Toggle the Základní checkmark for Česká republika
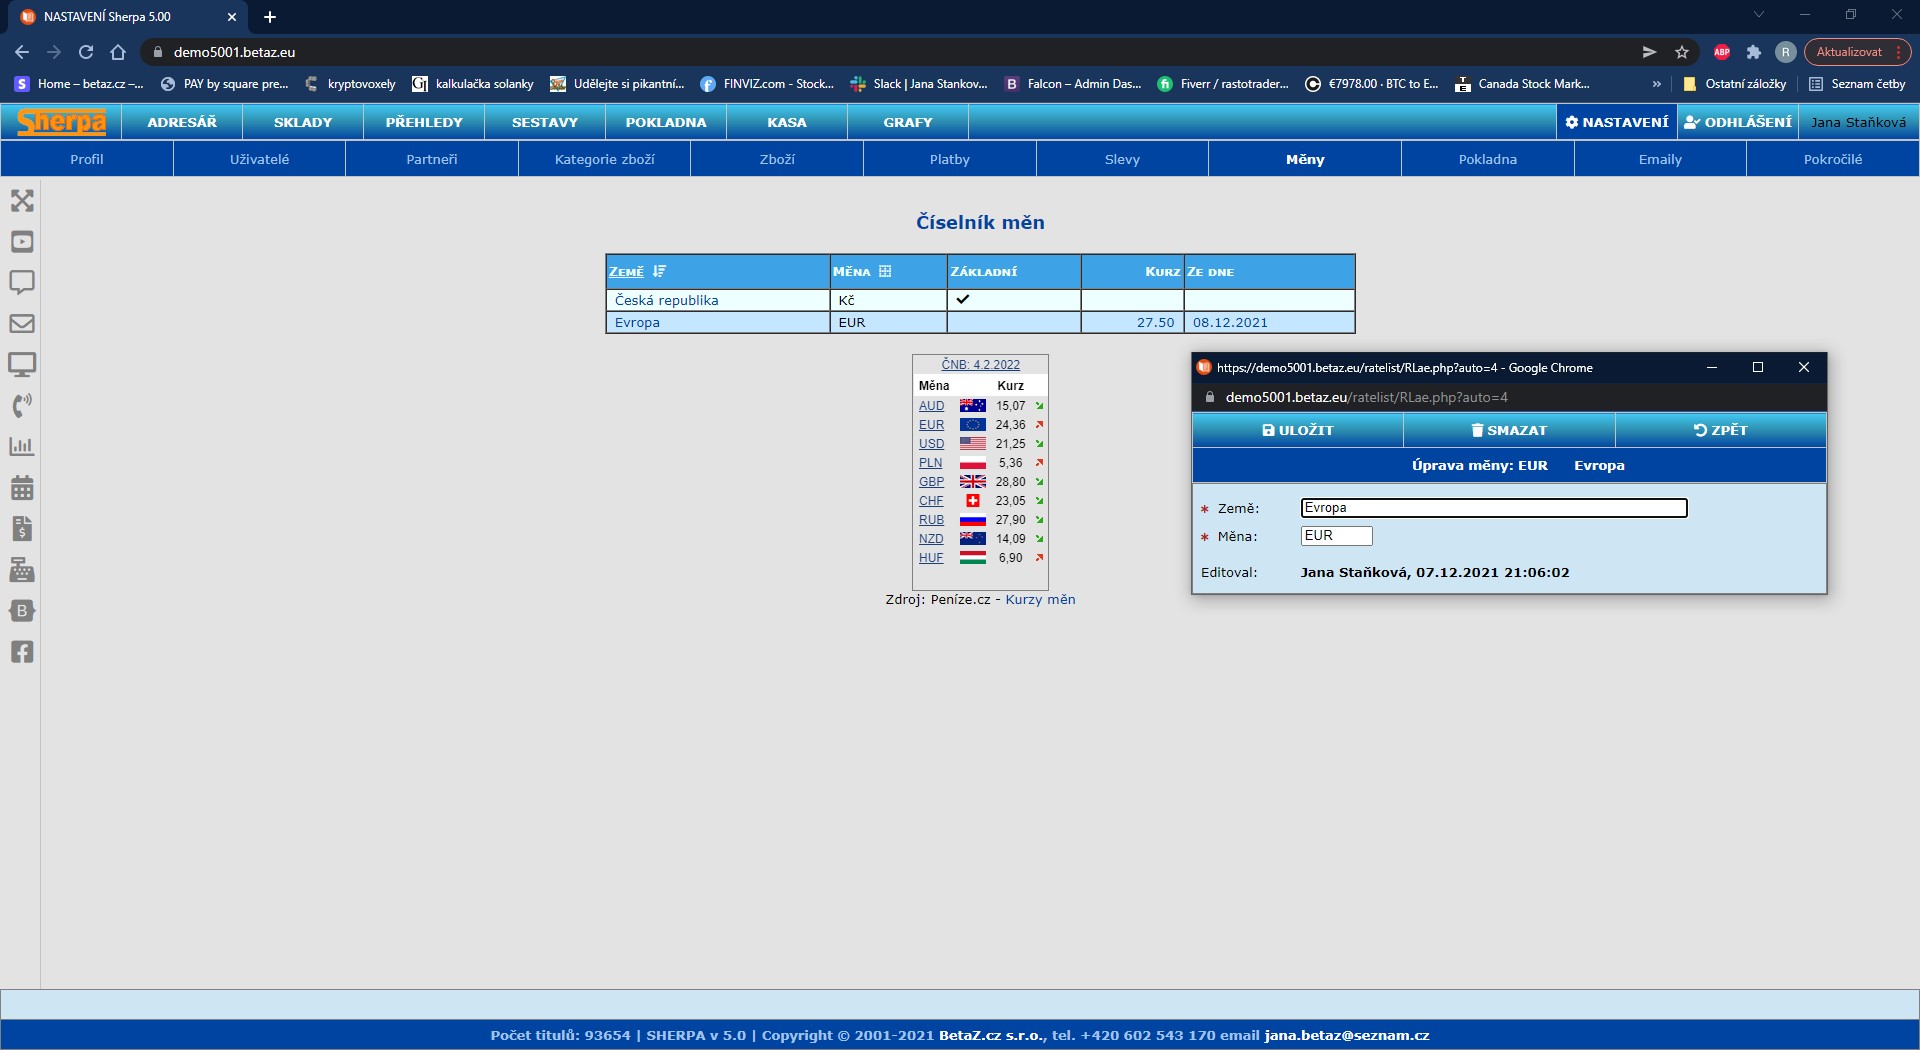This screenshot has width=1920, height=1050. tap(963, 299)
